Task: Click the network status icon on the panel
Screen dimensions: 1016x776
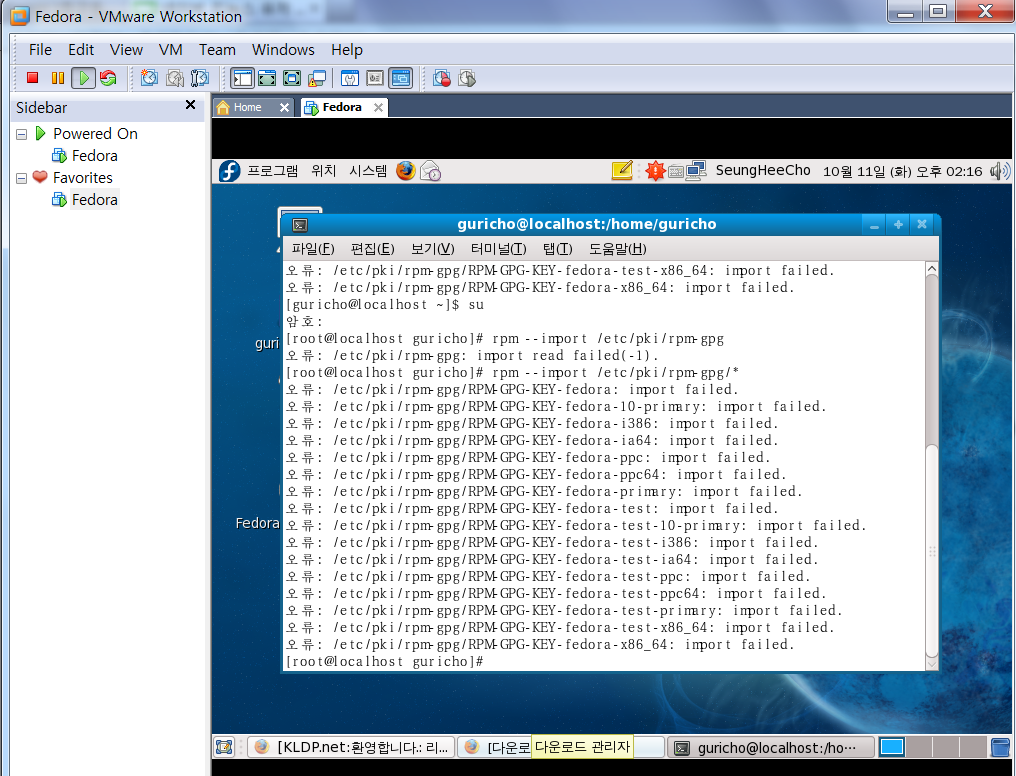Action: [696, 171]
